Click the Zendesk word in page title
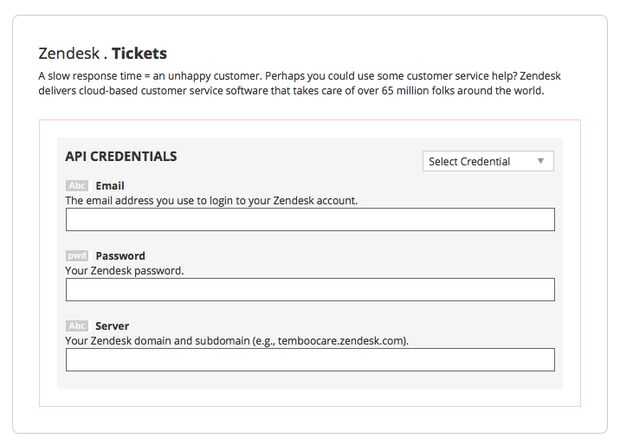This screenshot has height=445, width=620. (x=67, y=53)
